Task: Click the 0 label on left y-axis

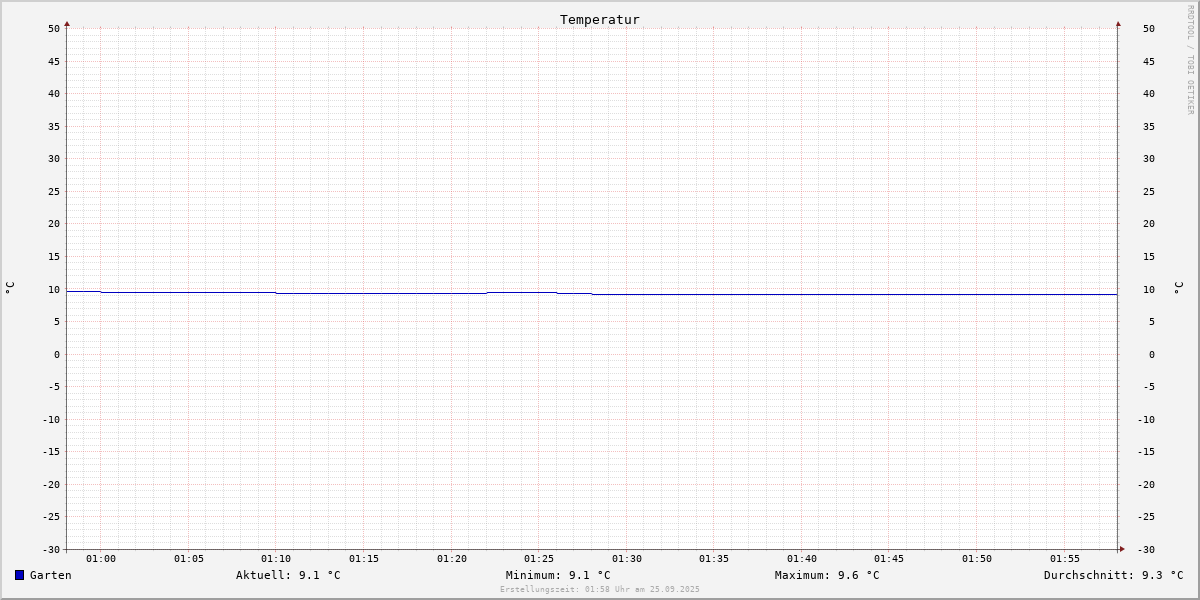Action: click(57, 355)
